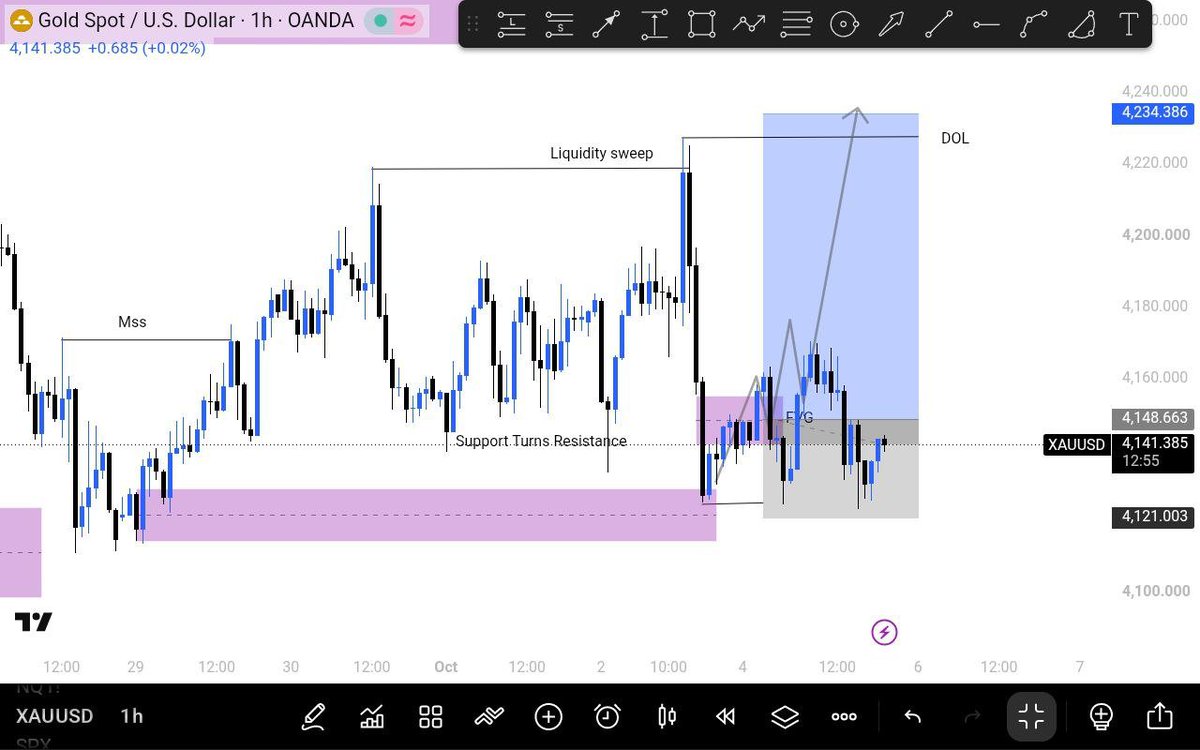Create an alert with alarm clock icon
This screenshot has height=750, width=1200.
tap(607, 716)
